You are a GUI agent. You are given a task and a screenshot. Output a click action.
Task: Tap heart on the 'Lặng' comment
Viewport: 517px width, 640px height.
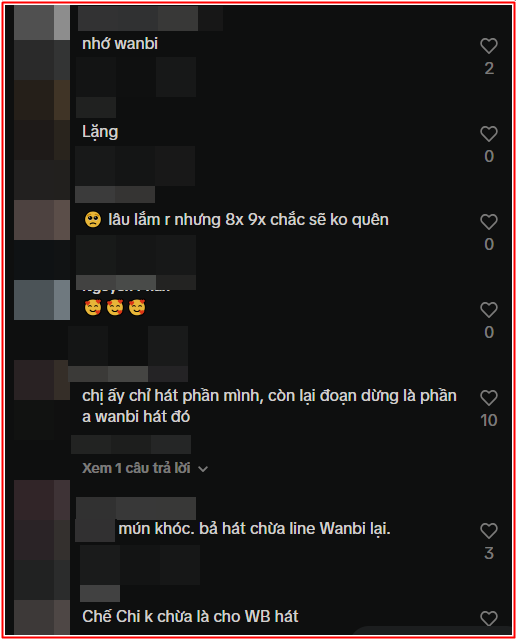[488, 134]
